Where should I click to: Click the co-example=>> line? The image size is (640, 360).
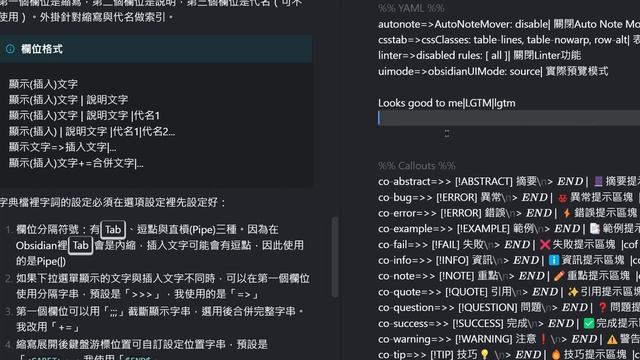(509, 229)
